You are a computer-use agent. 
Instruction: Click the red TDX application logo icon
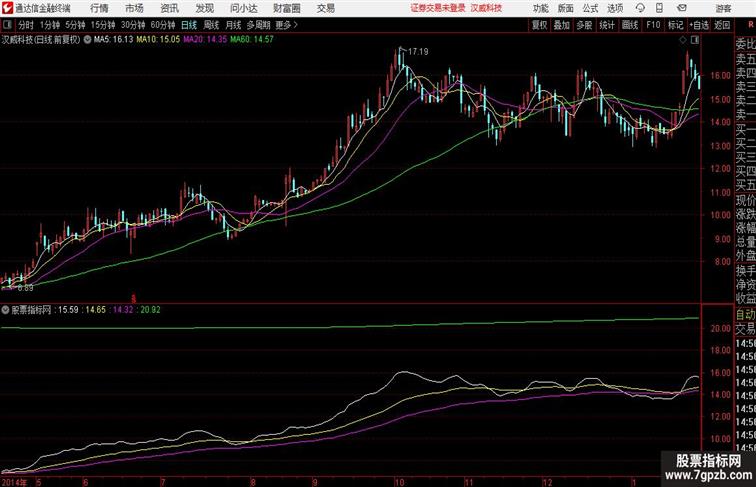pos(8,8)
